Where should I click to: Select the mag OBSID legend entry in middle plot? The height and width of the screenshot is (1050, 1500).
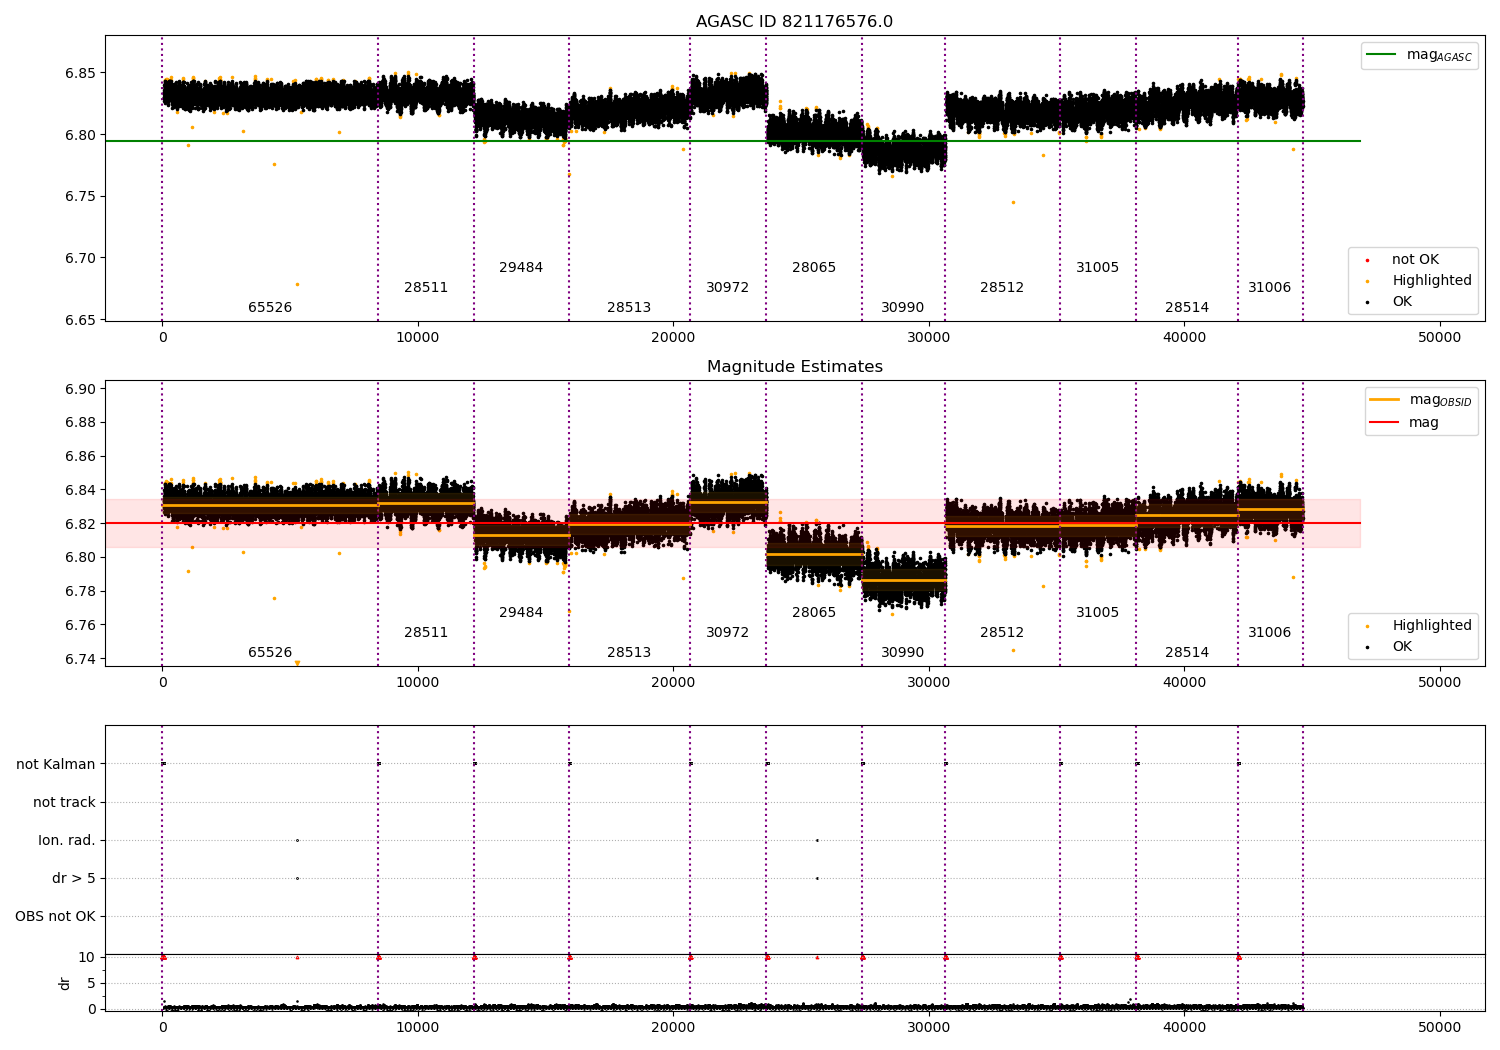click(1420, 400)
